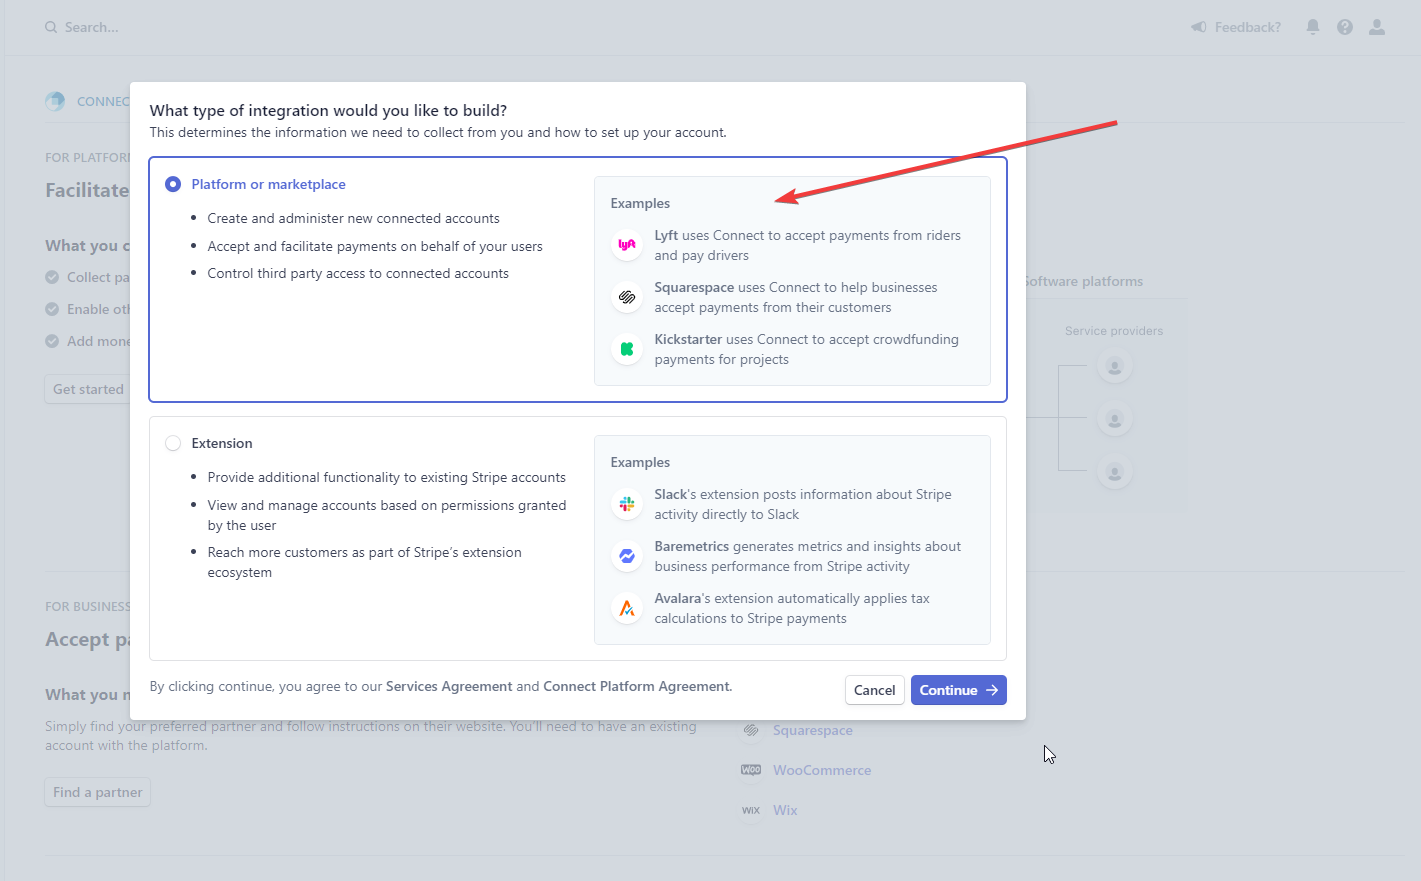This screenshot has height=881, width=1421.
Task: Open notifications bell icon
Action: pos(1313,27)
